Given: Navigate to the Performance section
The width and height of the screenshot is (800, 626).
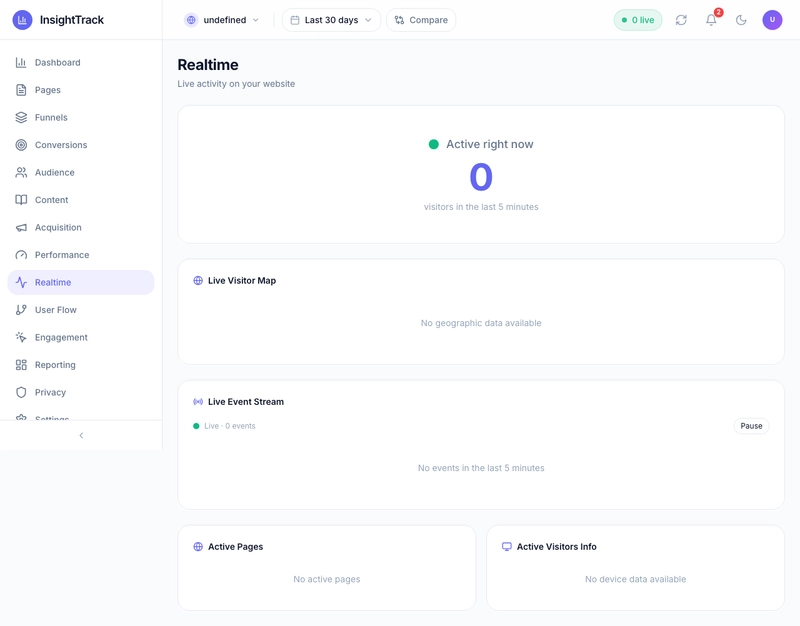Looking at the screenshot, I should click(81, 255).
